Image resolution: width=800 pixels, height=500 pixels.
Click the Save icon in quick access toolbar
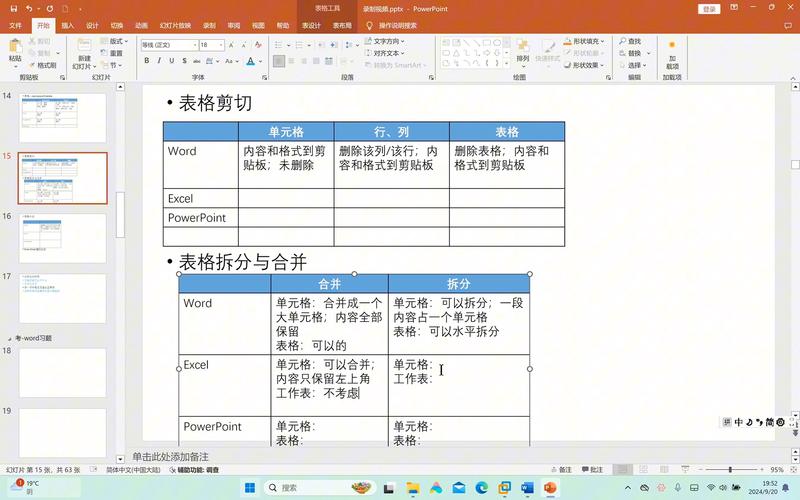[14, 9]
